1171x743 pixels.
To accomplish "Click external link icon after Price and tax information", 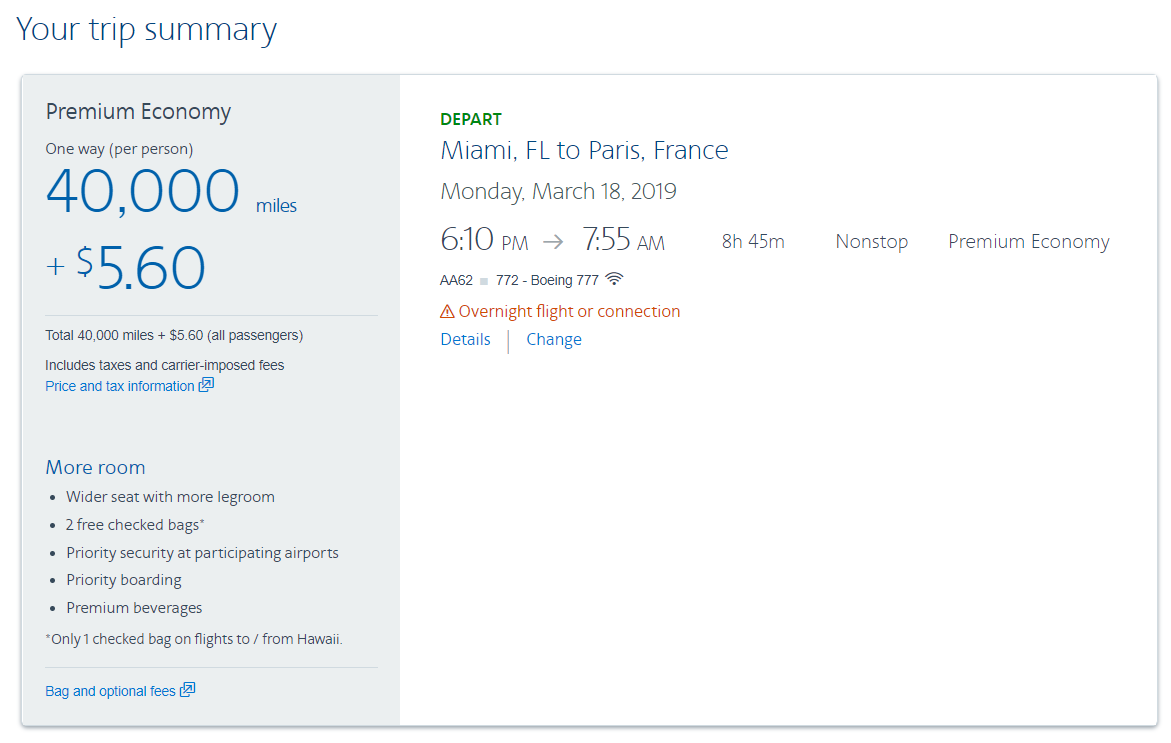I will click(206, 385).
